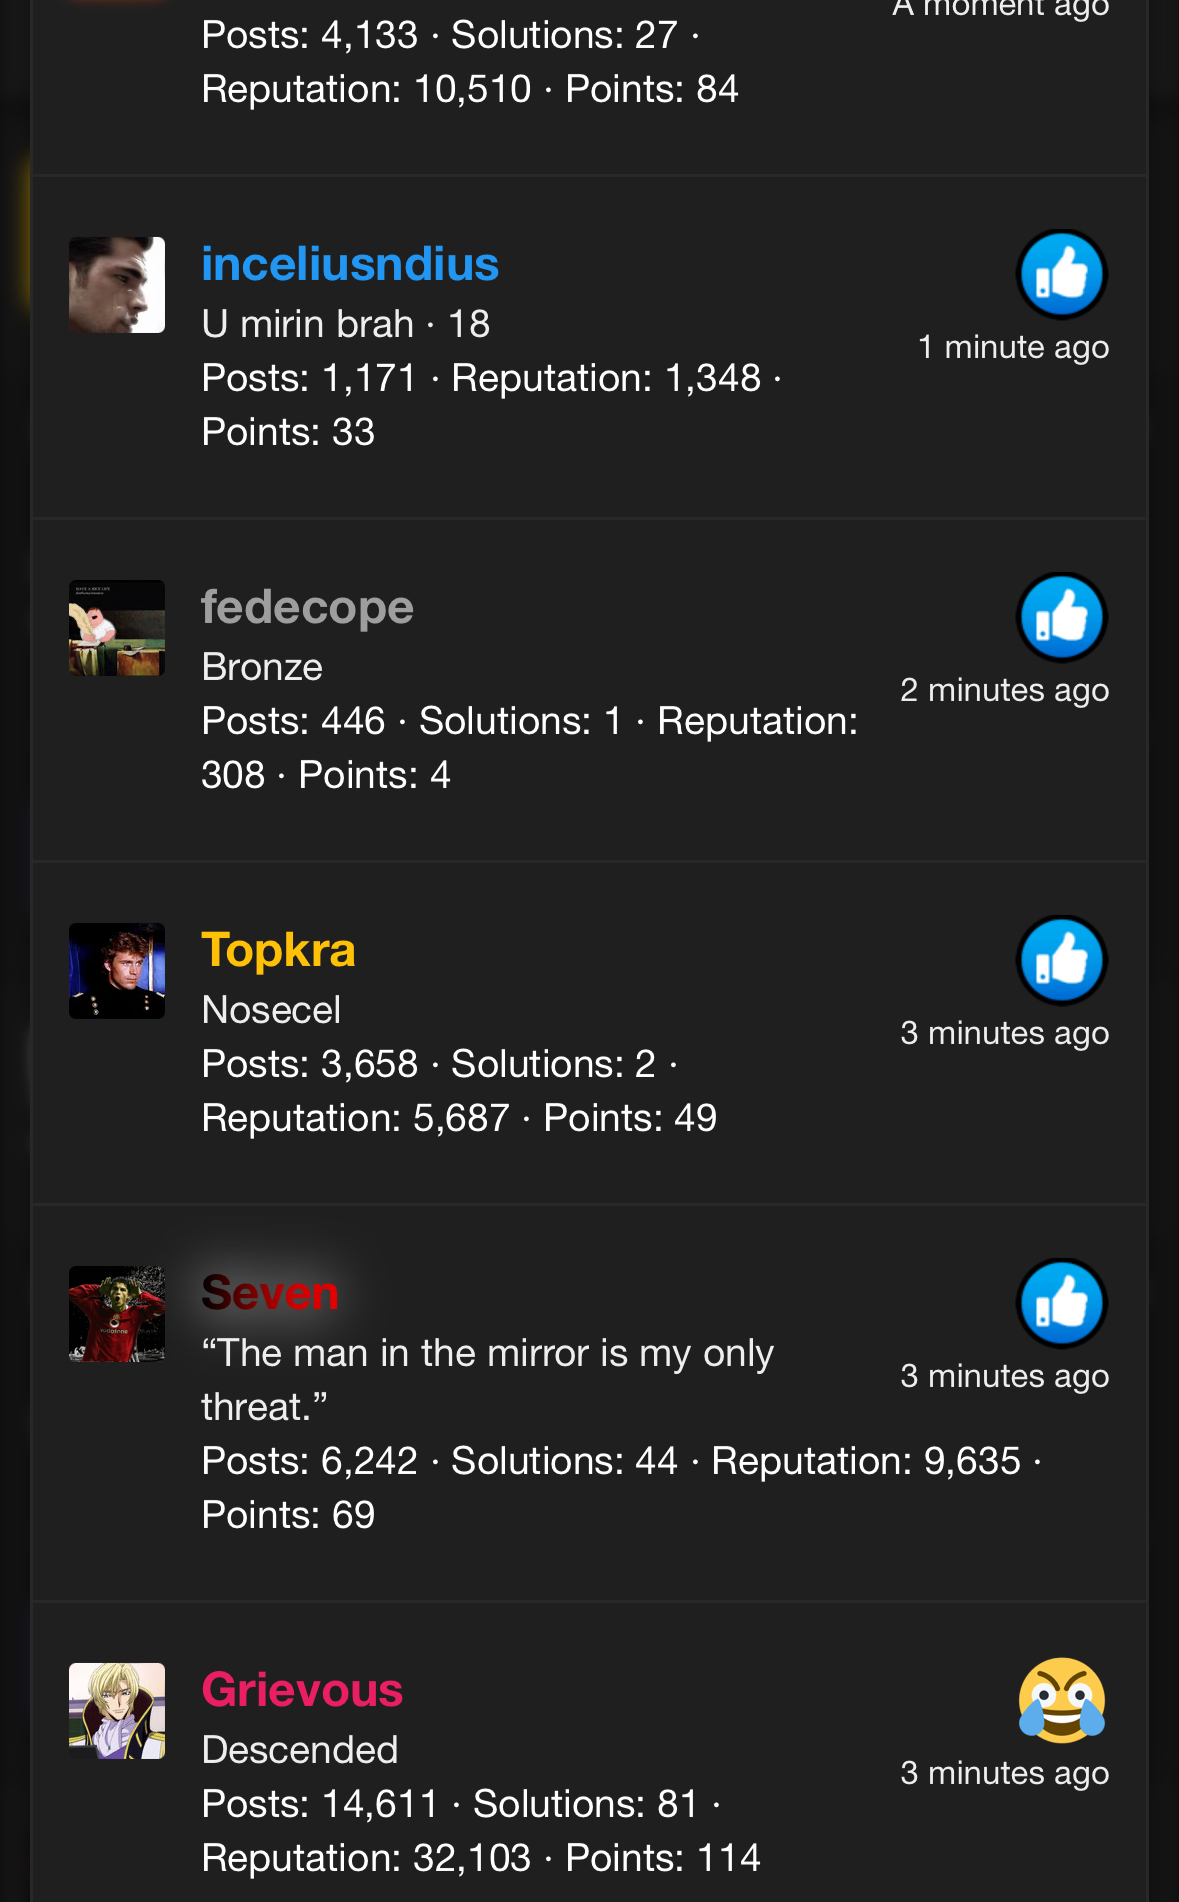The width and height of the screenshot is (1179, 1902).
Task: Click the "1 minute ago" timestamp
Action: [1013, 347]
